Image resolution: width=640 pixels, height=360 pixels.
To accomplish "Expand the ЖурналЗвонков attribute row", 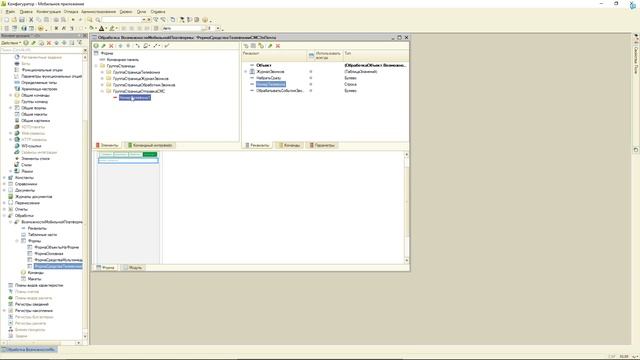I will tap(246, 71).
